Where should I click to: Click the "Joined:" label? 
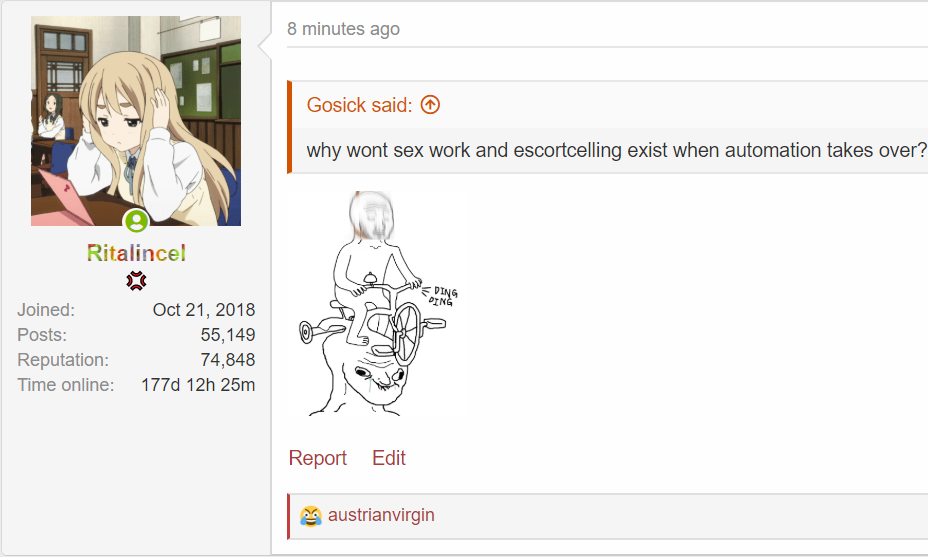(46, 310)
